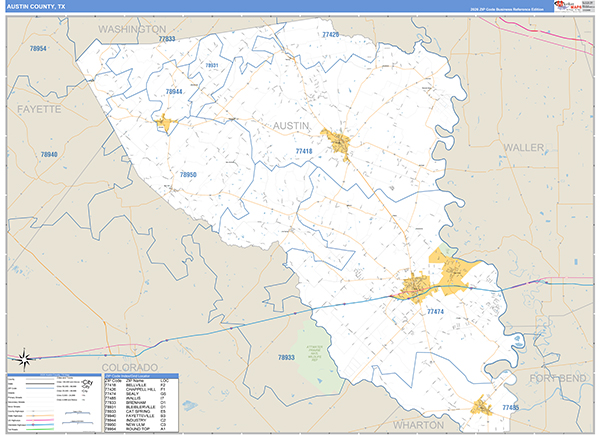Select ZIP code 77418 label

(304, 151)
